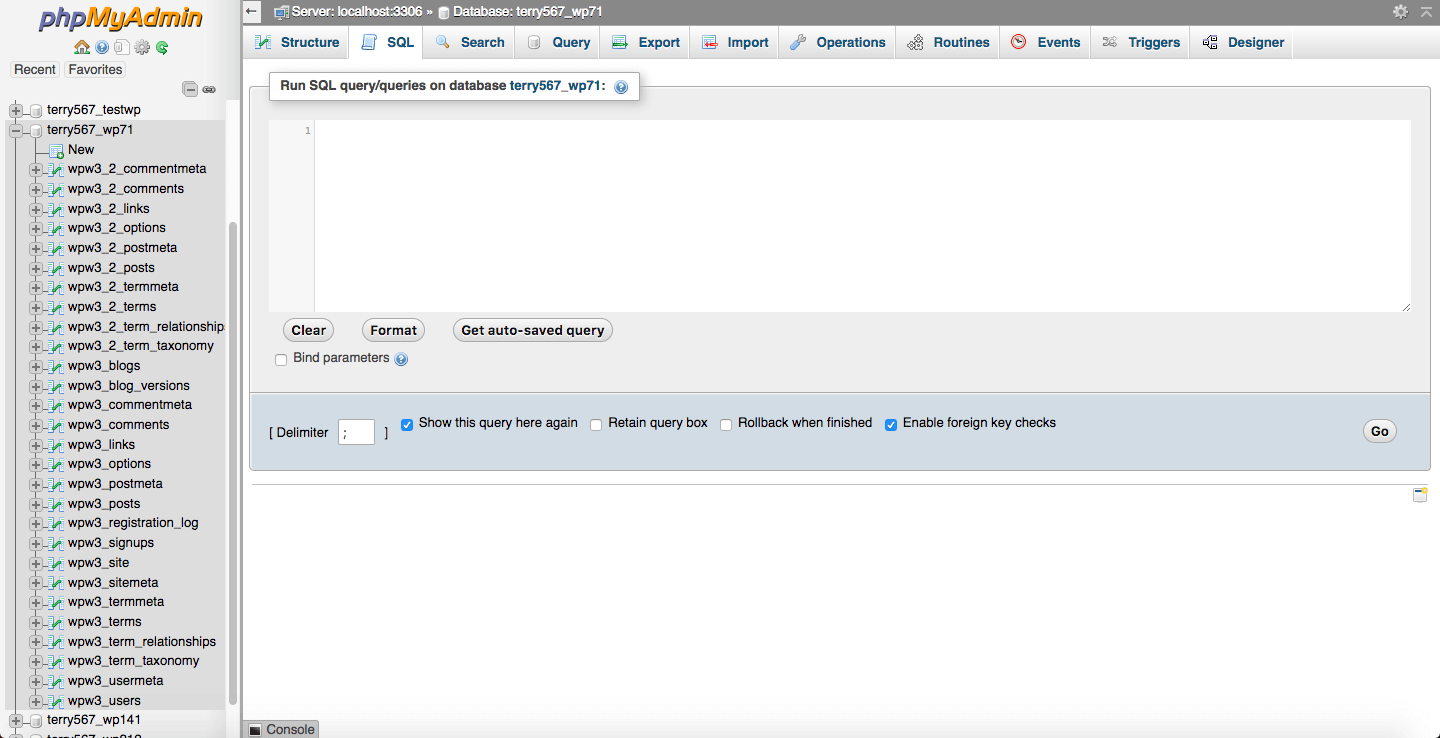
Task: Open the Operations tab
Action: [838, 42]
